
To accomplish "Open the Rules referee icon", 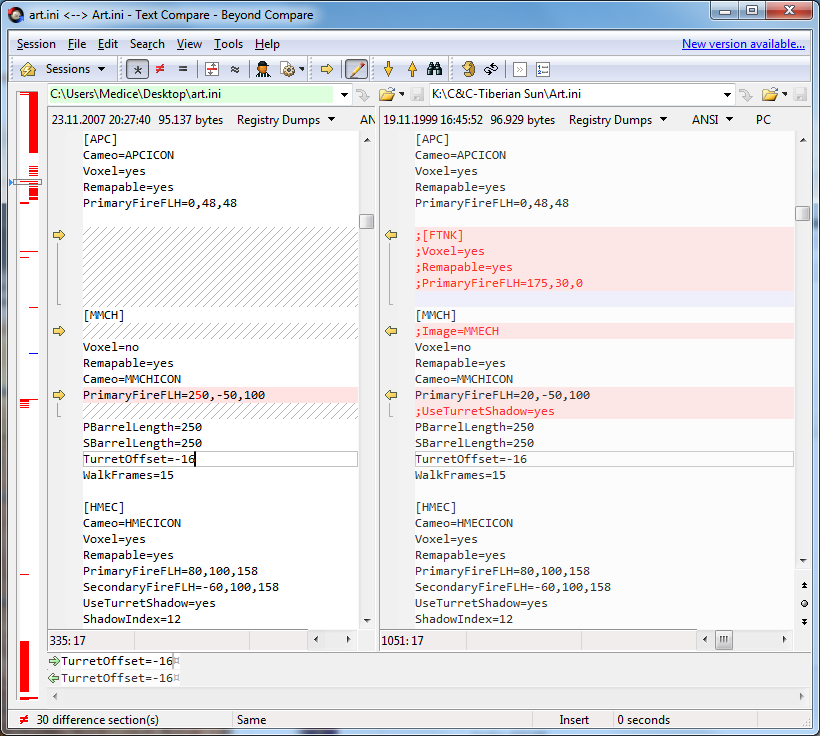I will (x=263, y=69).
